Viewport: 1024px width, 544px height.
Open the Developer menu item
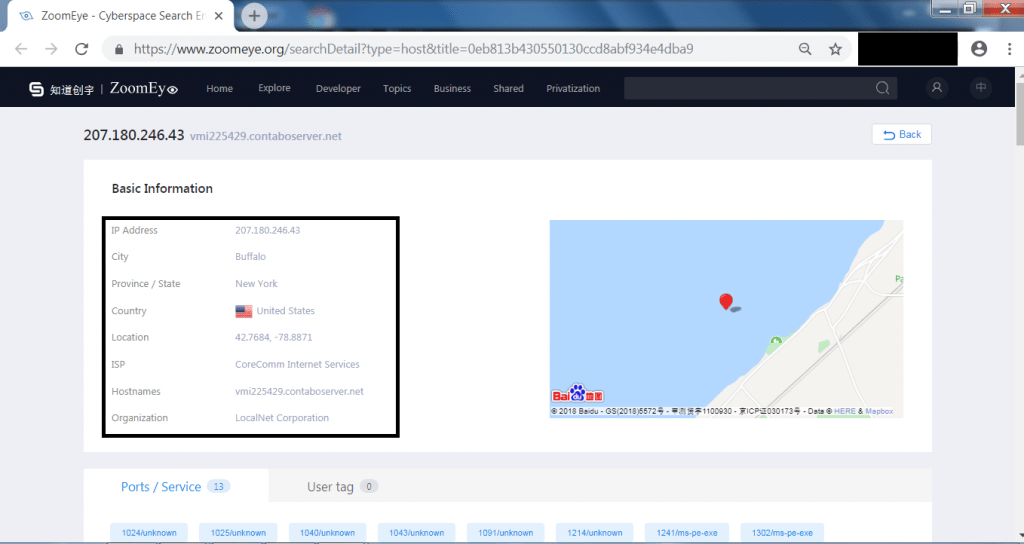tap(338, 89)
